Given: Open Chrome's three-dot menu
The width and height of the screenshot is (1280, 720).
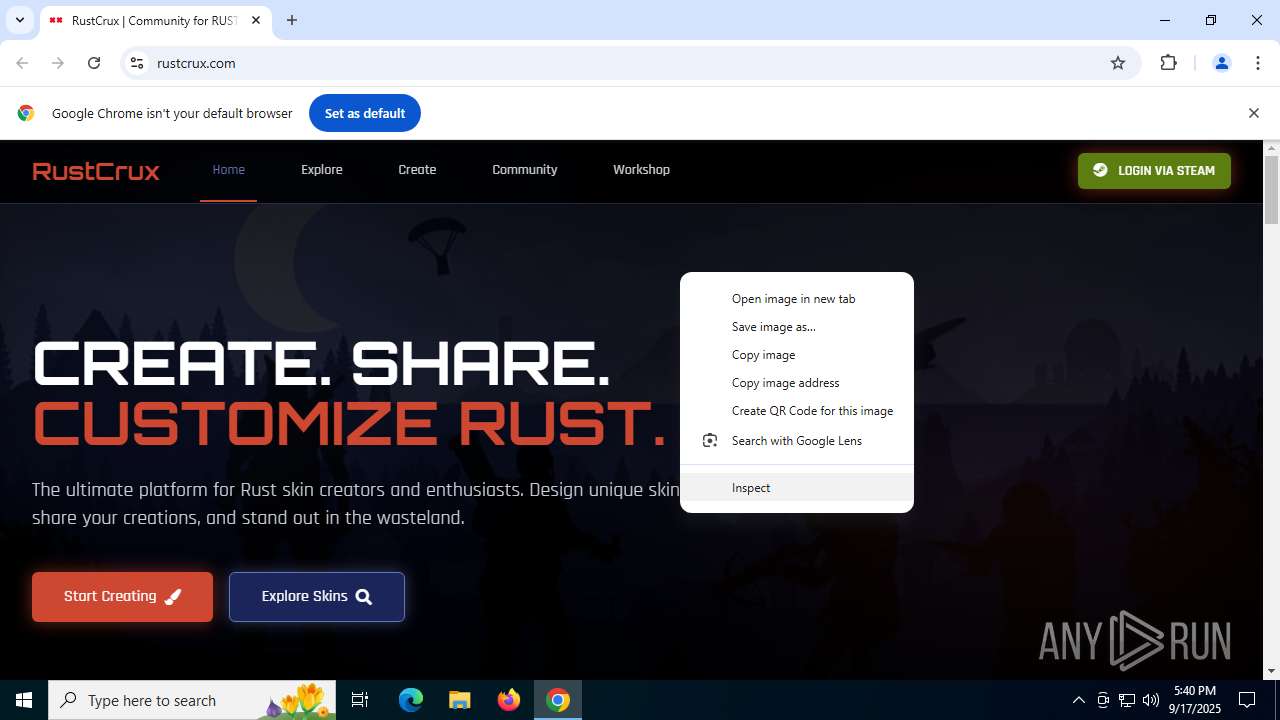Looking at the screenshot, I should click(x=1257, y=63).
